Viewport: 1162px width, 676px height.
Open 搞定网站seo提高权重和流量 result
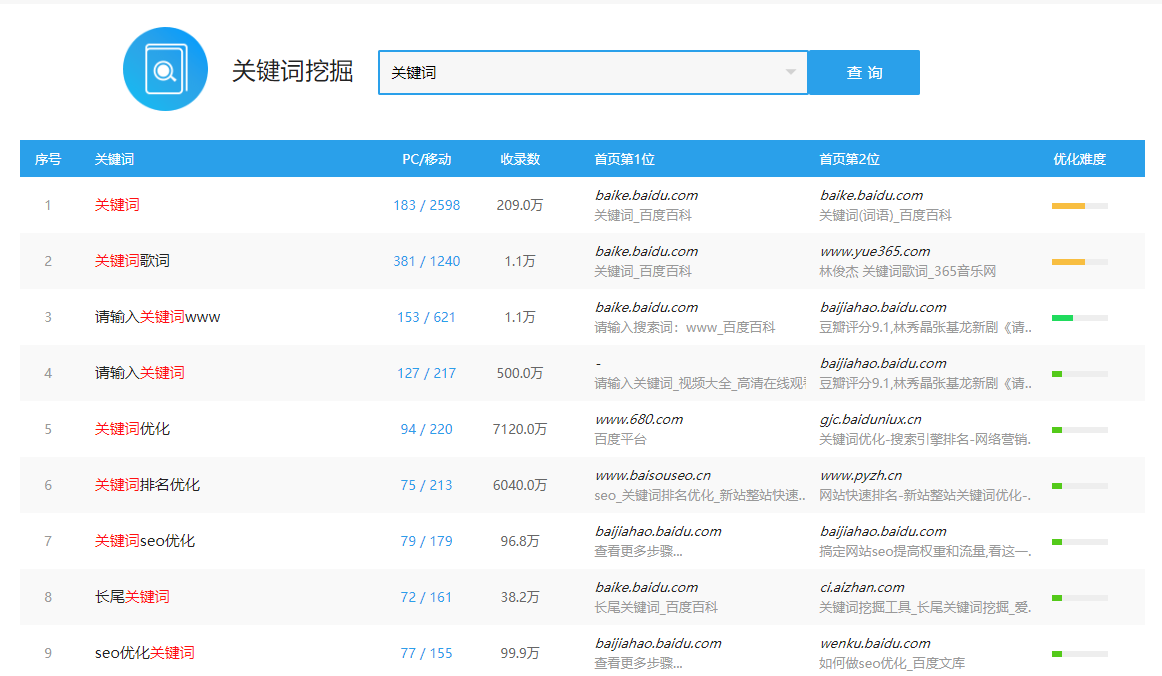pos(925,551)
